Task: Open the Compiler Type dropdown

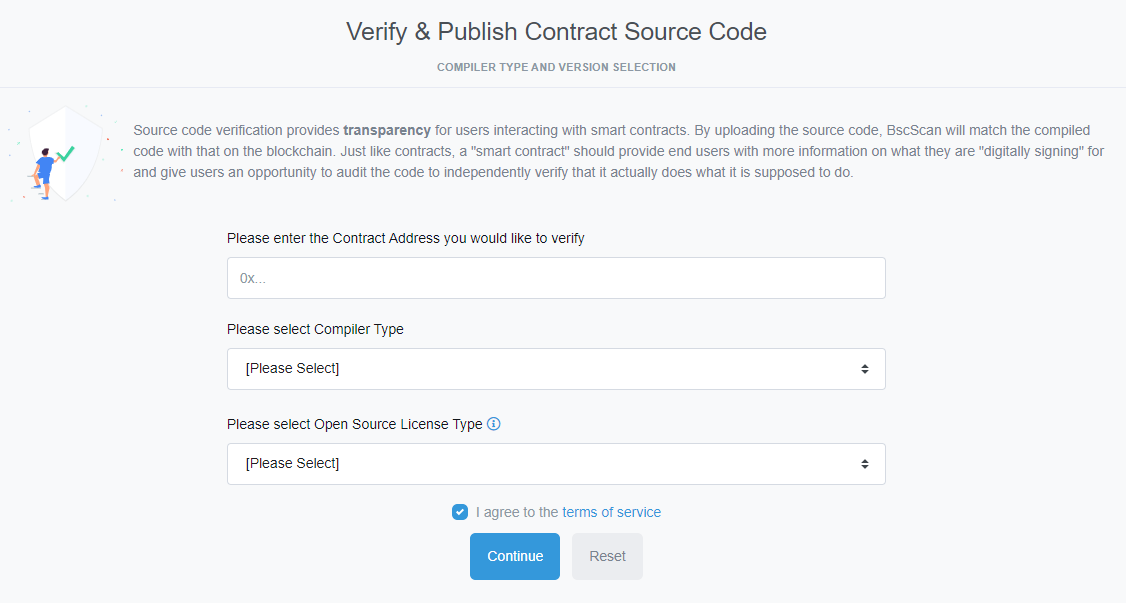Action: pos(556,369)
